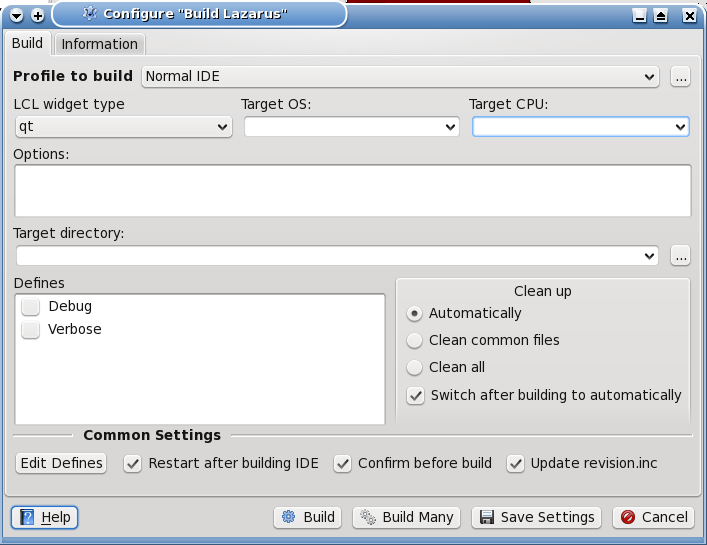Click inside the Options text field
707x545 pixels.
[353, 191]
